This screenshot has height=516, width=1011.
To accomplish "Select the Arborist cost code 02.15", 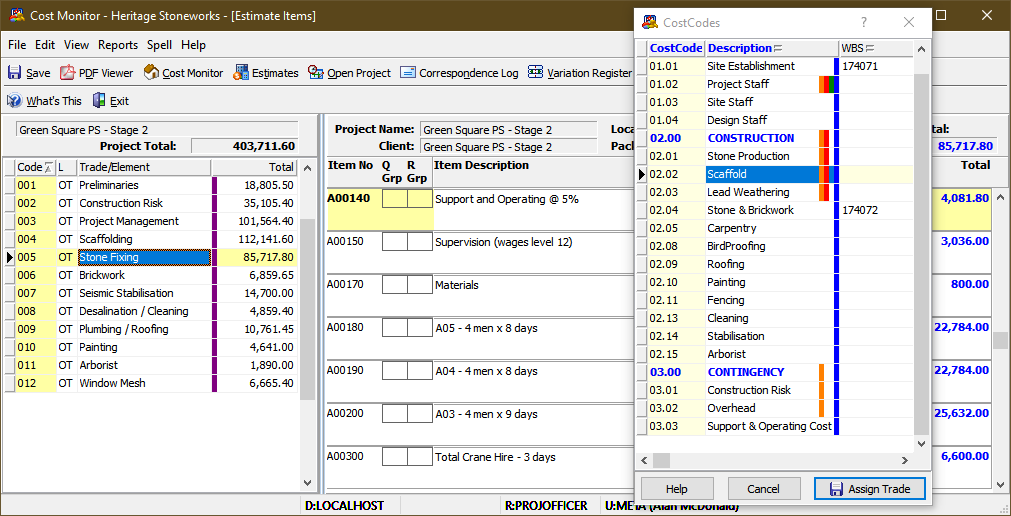I will tap(774, 354).
